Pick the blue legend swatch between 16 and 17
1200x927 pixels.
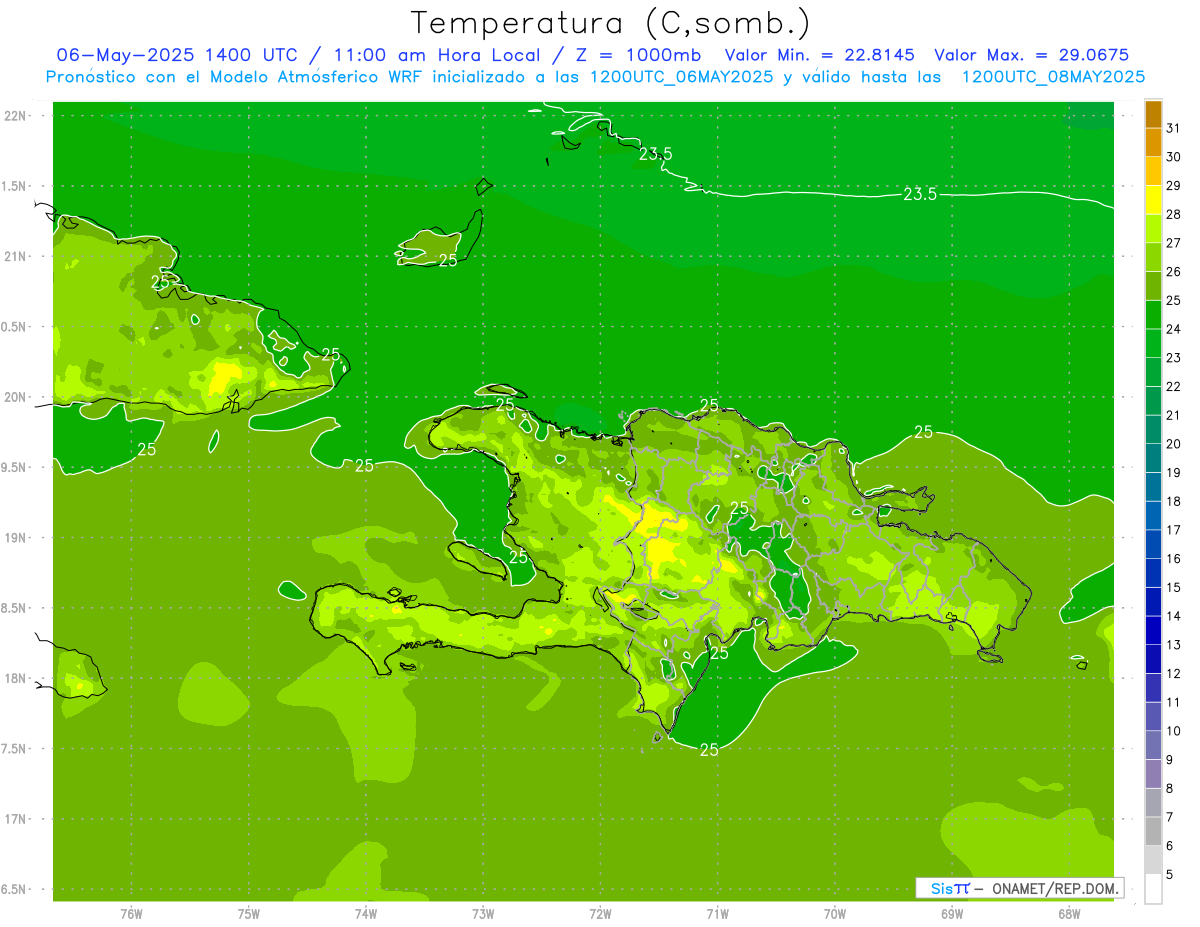(1153, 544)
